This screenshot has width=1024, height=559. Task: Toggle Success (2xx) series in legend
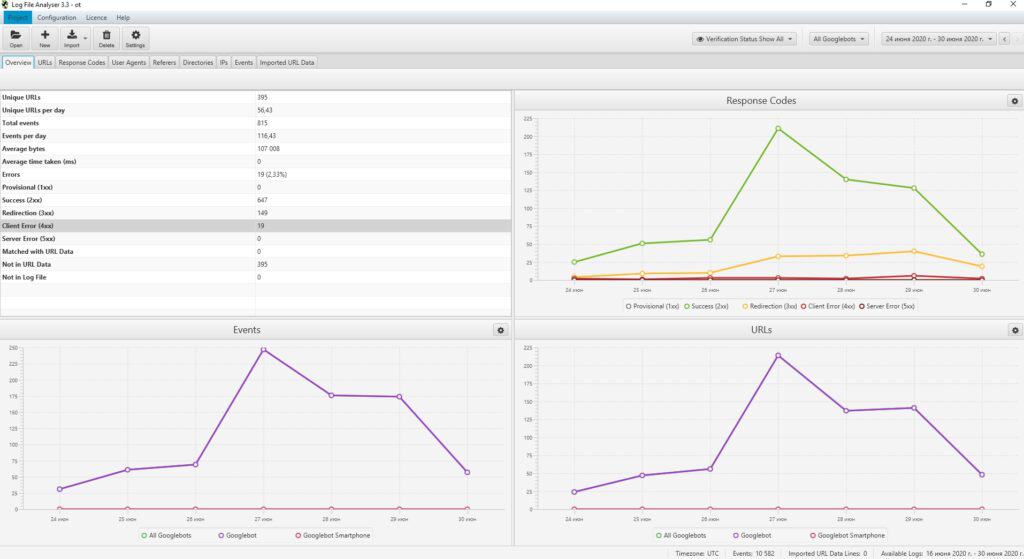(x=706, y=306)
